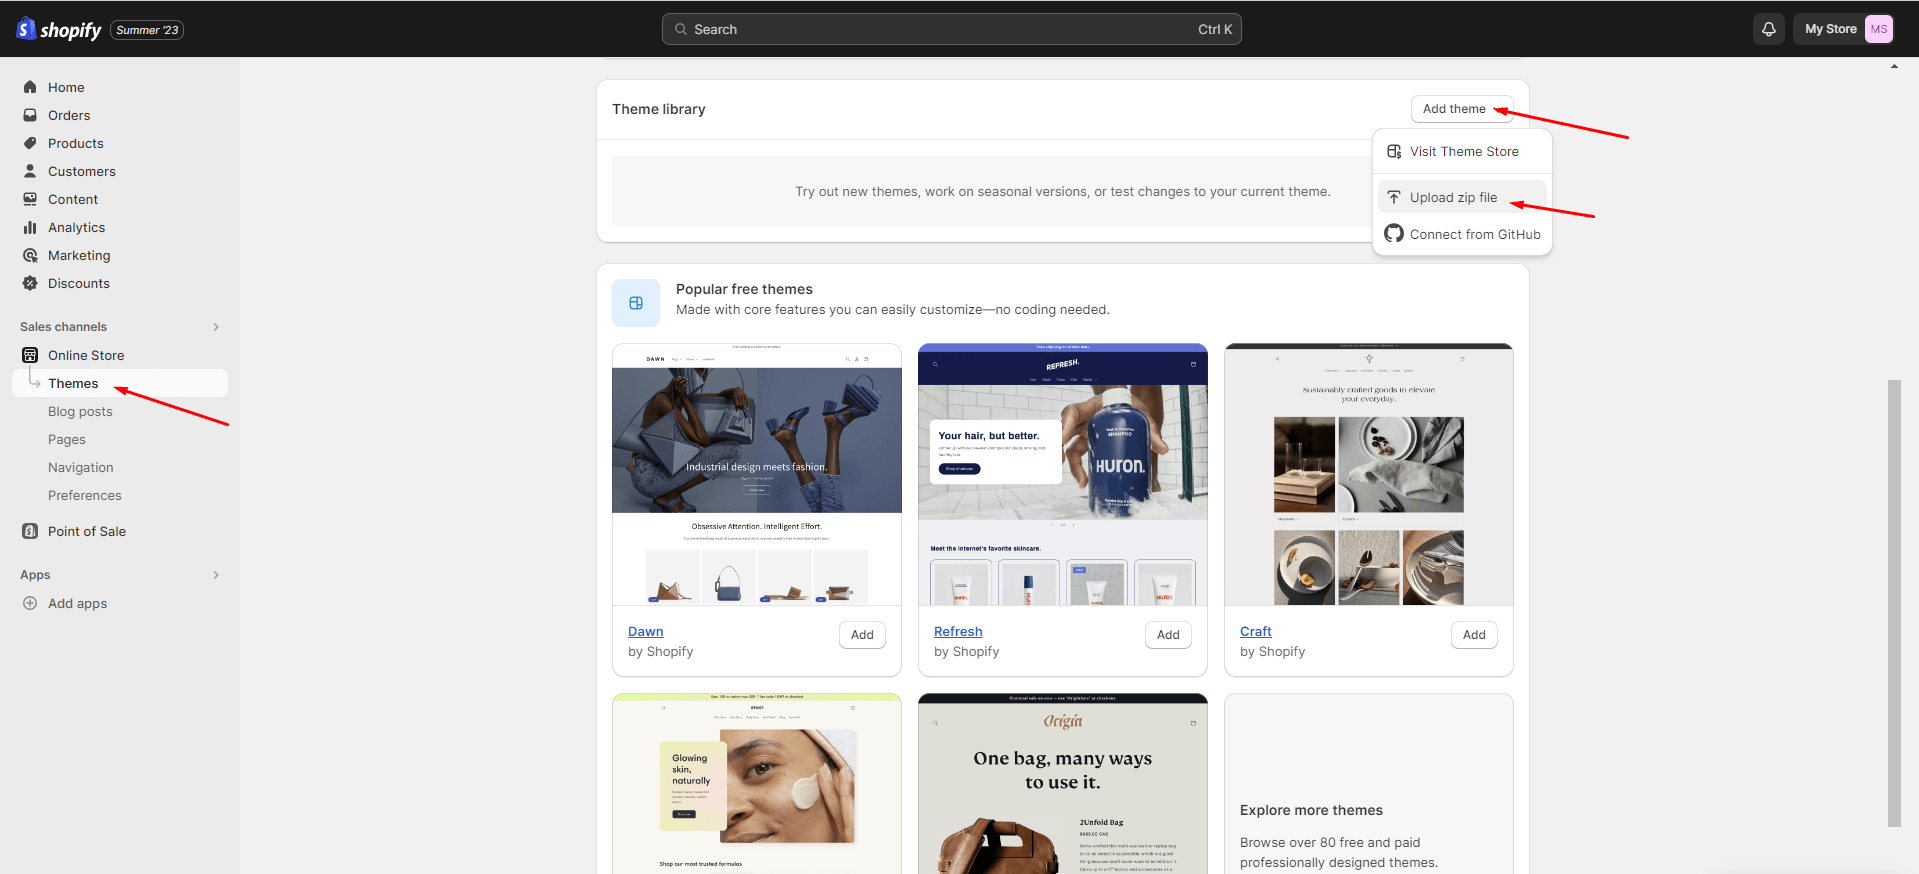Click the Home label in the sidebar

click(x=66, y=87)
